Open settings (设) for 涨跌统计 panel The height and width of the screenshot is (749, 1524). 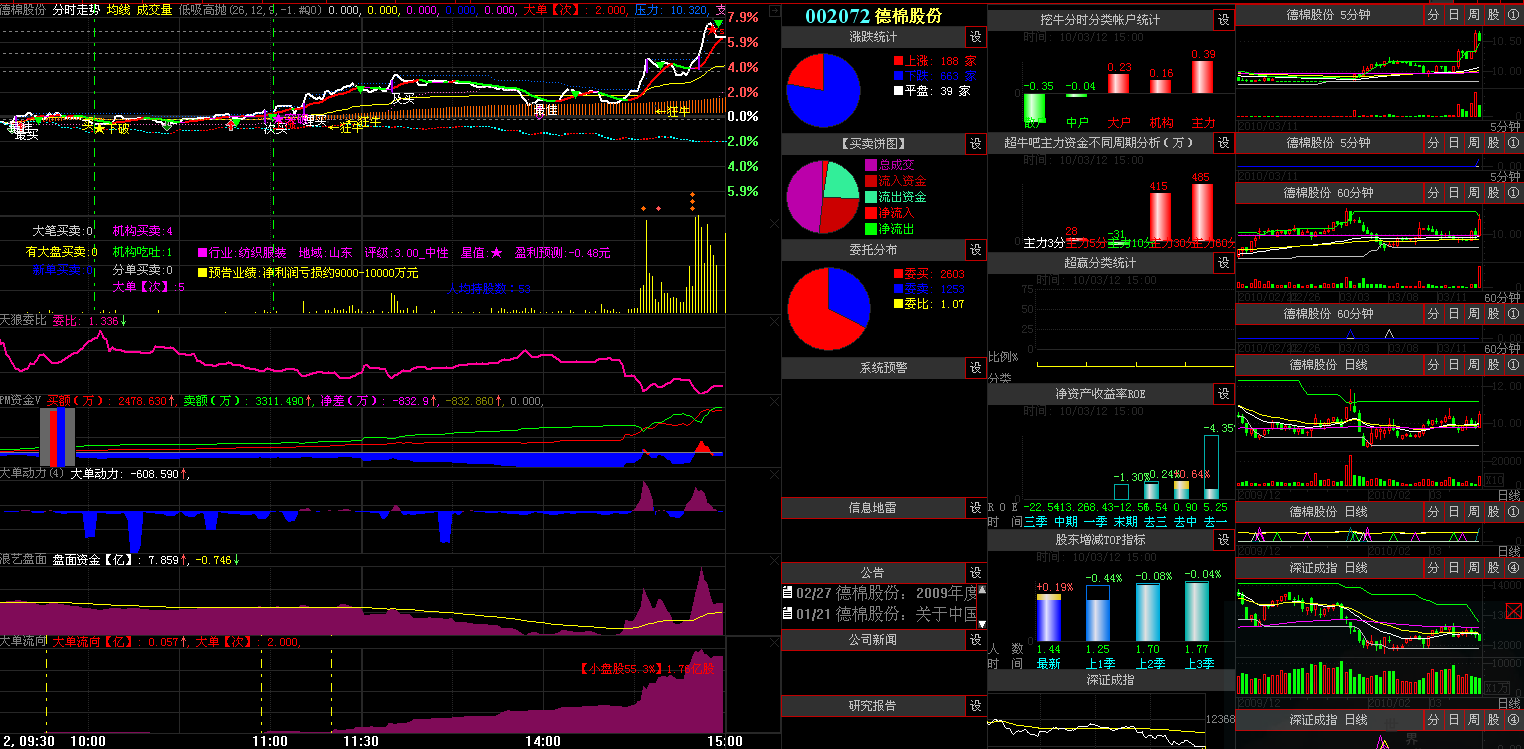[976, 37]
